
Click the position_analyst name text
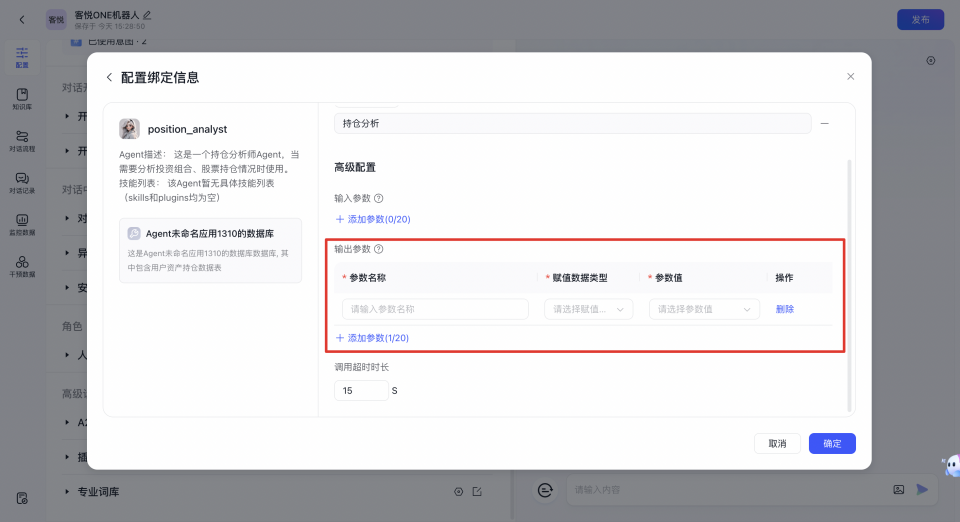(x=187, y=129)
